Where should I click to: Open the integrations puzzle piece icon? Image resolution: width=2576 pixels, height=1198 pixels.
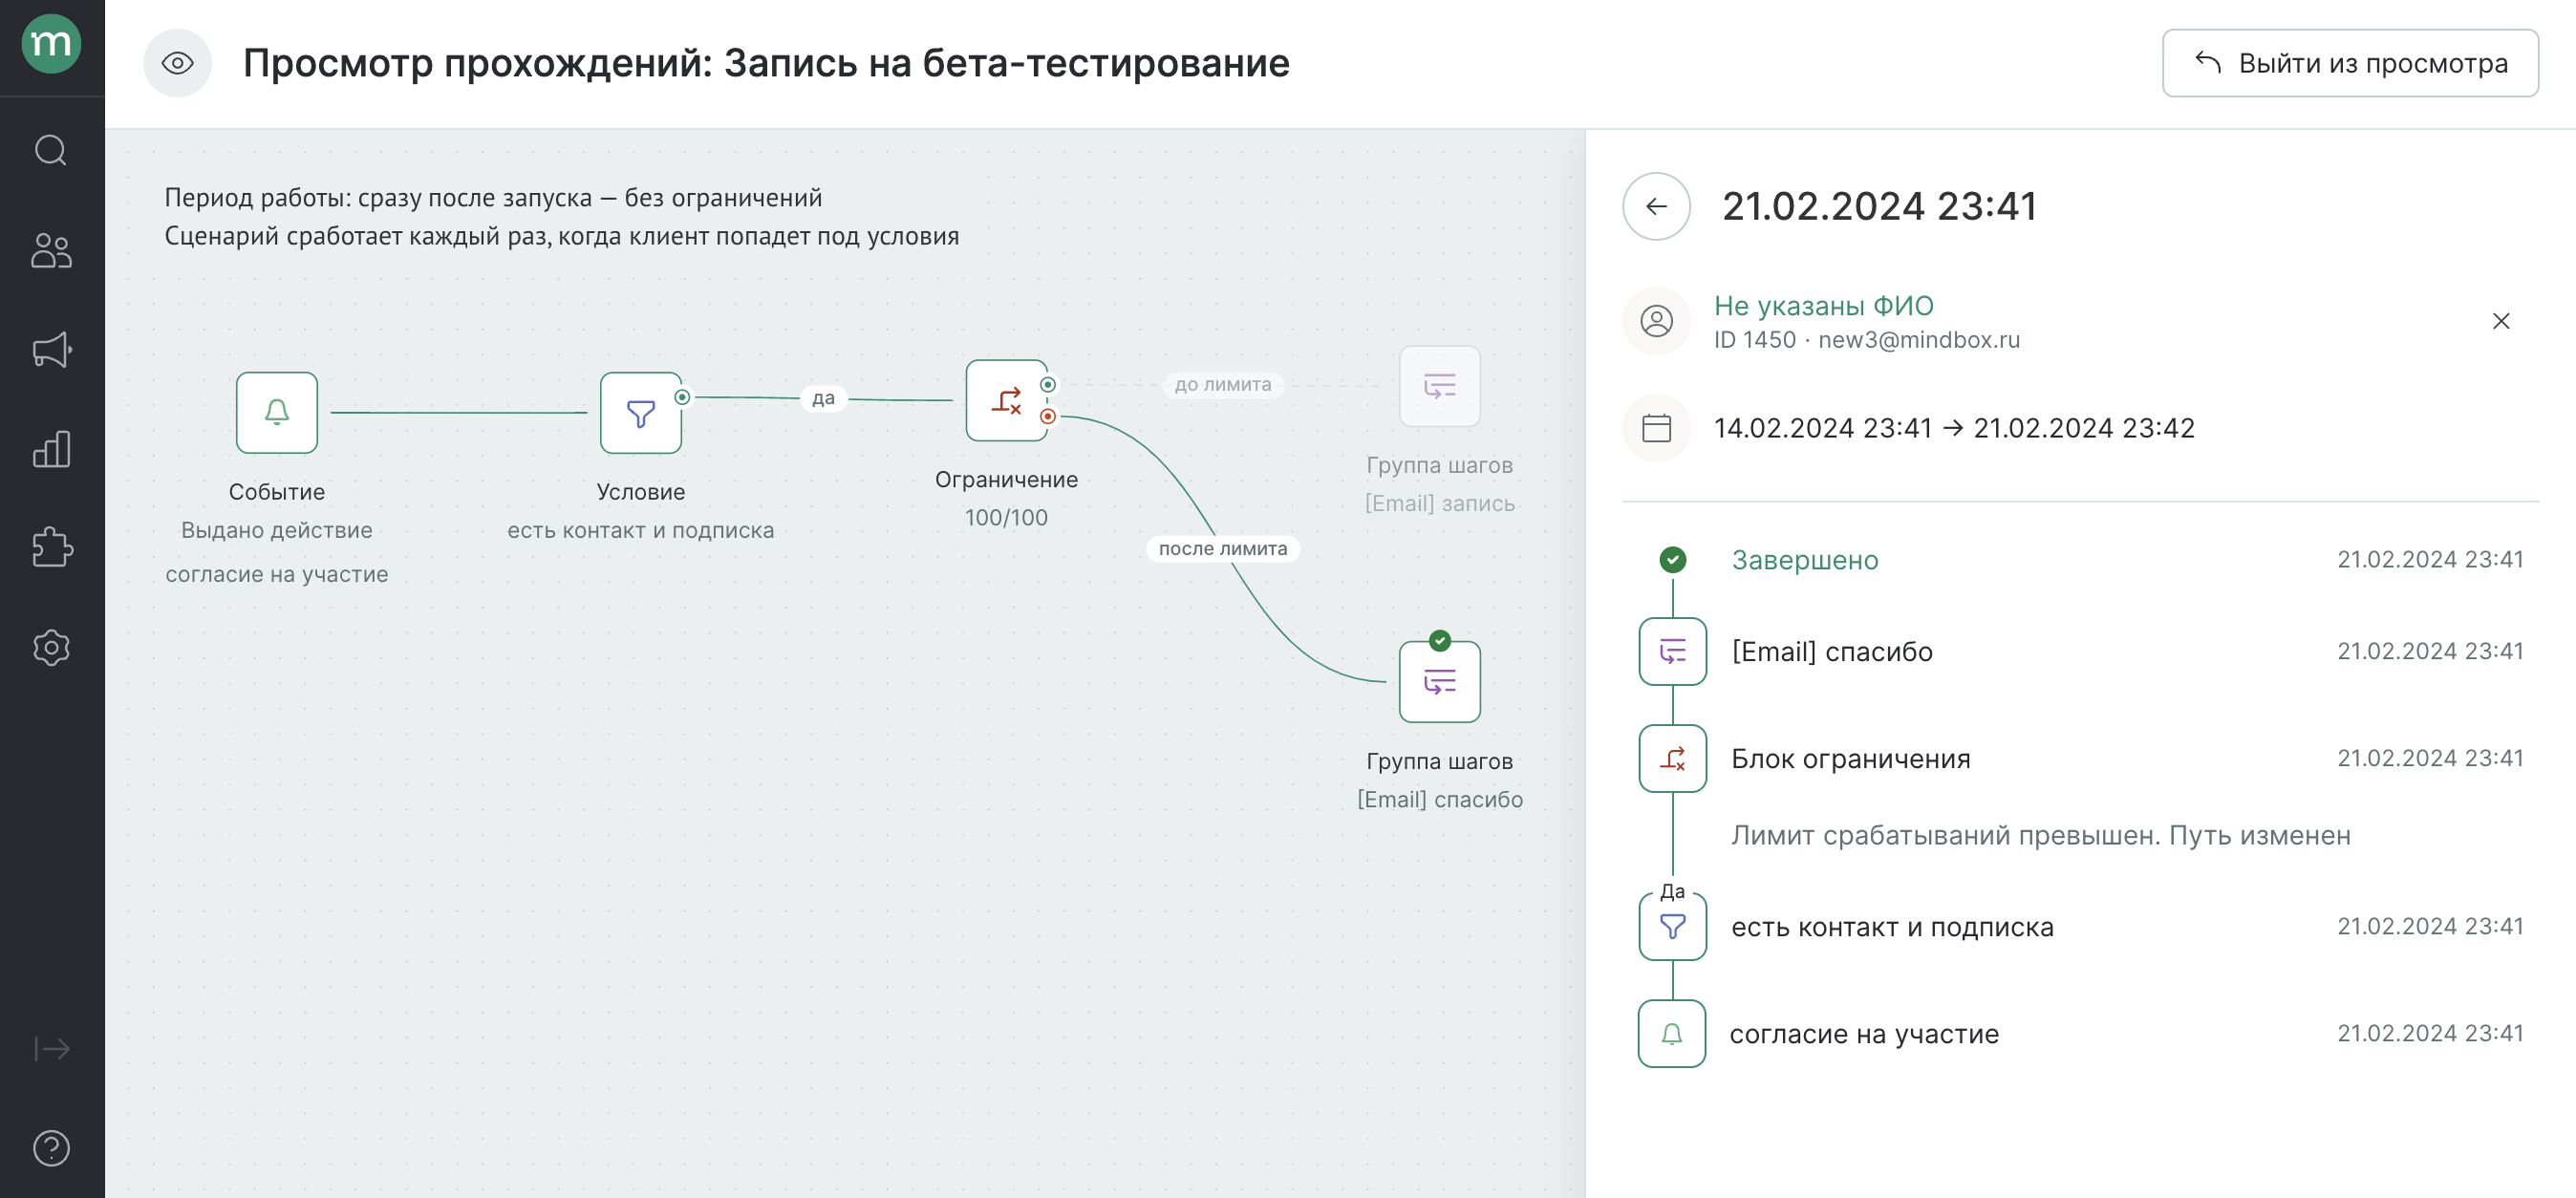(x=51, y=548)
